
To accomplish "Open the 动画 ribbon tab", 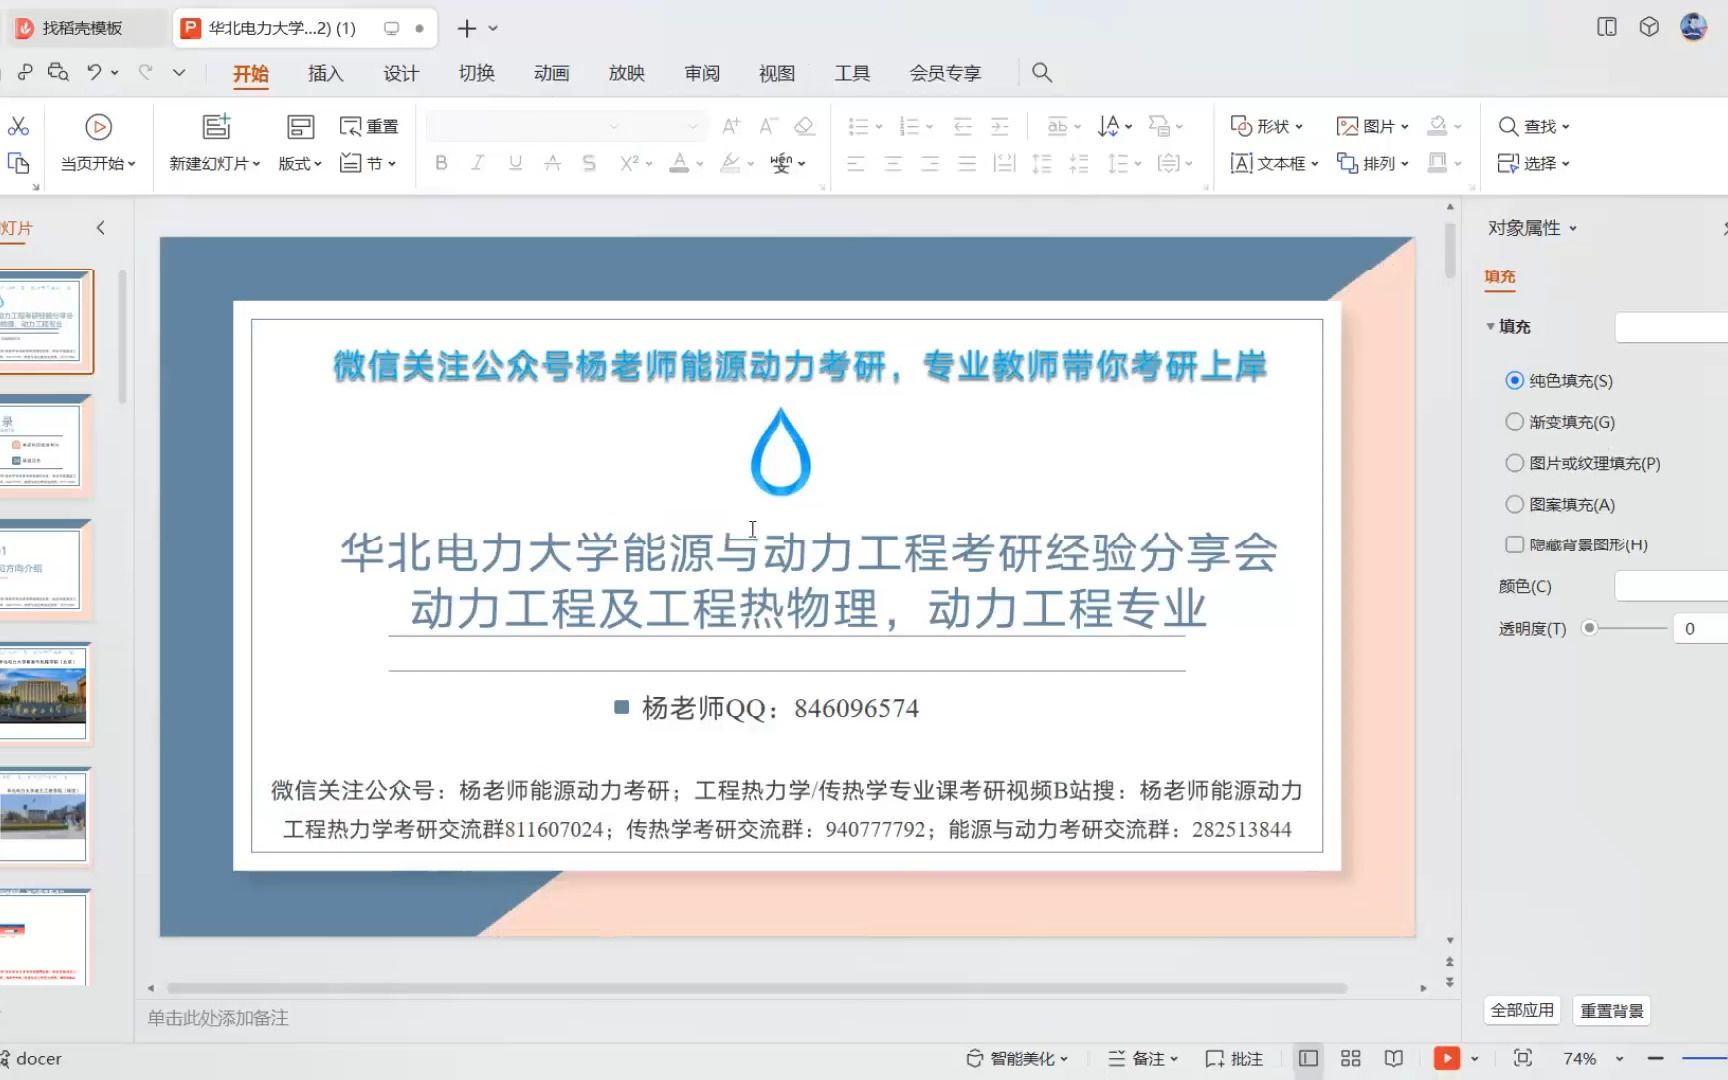I will pyautogui.click(x=552, y=73).
